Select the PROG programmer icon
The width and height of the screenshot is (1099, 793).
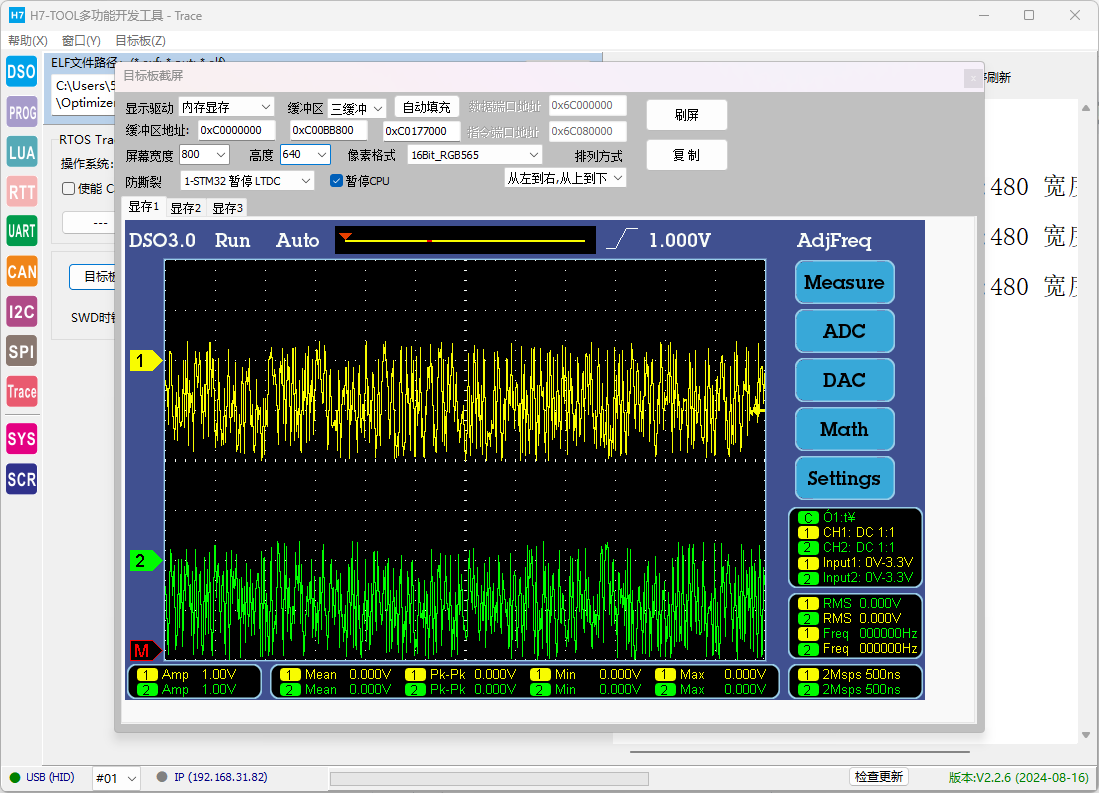pos(21,113)
